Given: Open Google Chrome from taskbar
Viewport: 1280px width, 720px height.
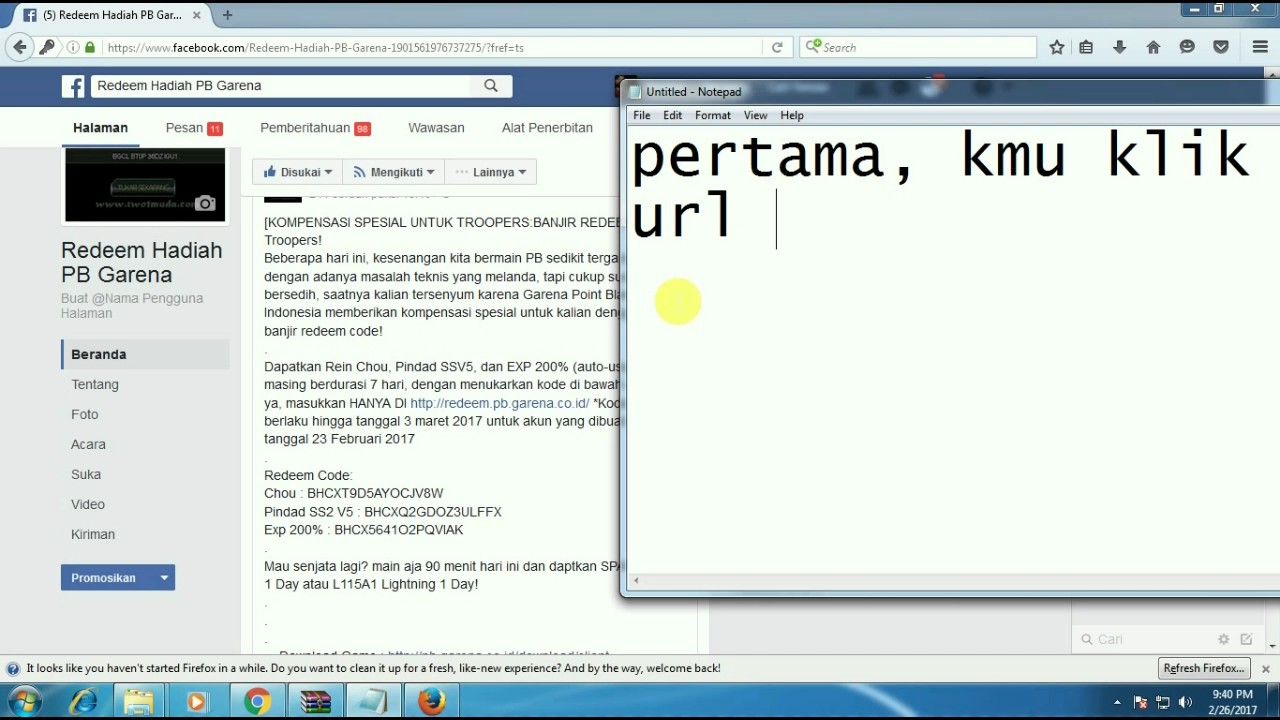Looking at the screenshot, I should pyautogui.click(x=256, y=702).
